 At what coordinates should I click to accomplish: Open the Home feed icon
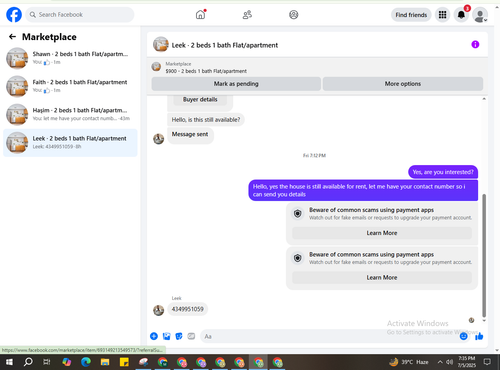(x=200, y=15)
